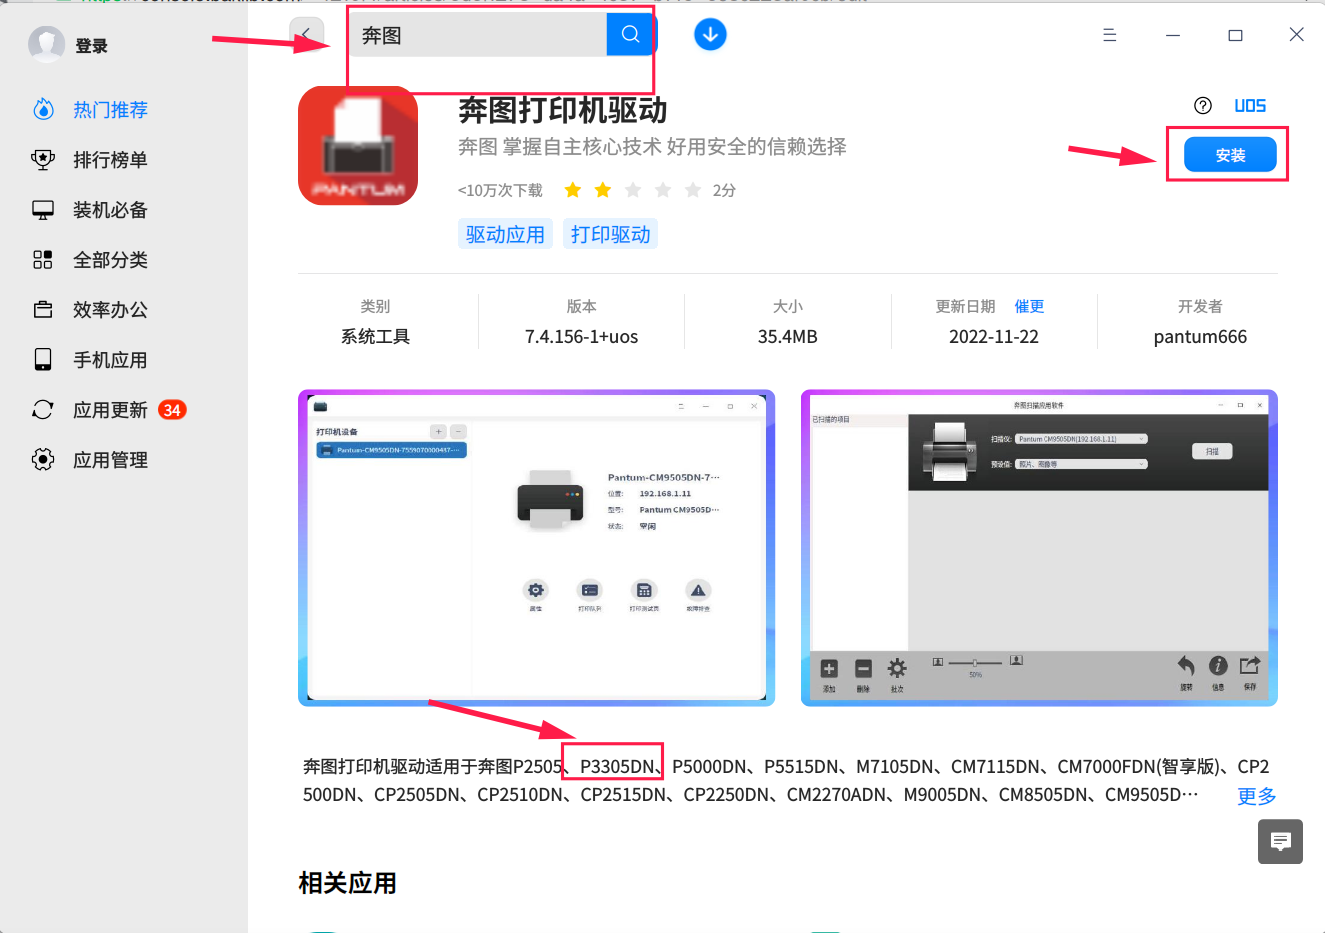Click the 应用更新 refresh icon
The height and width of the screenshot is (933, 1325).
pos(43,410)
